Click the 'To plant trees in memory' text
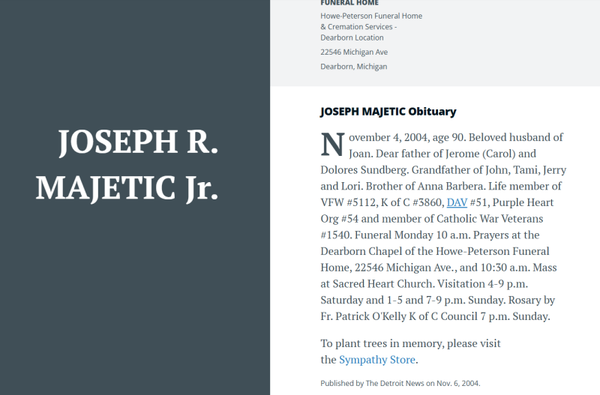Viewport: 600px width, 395px height. [382, 343]
